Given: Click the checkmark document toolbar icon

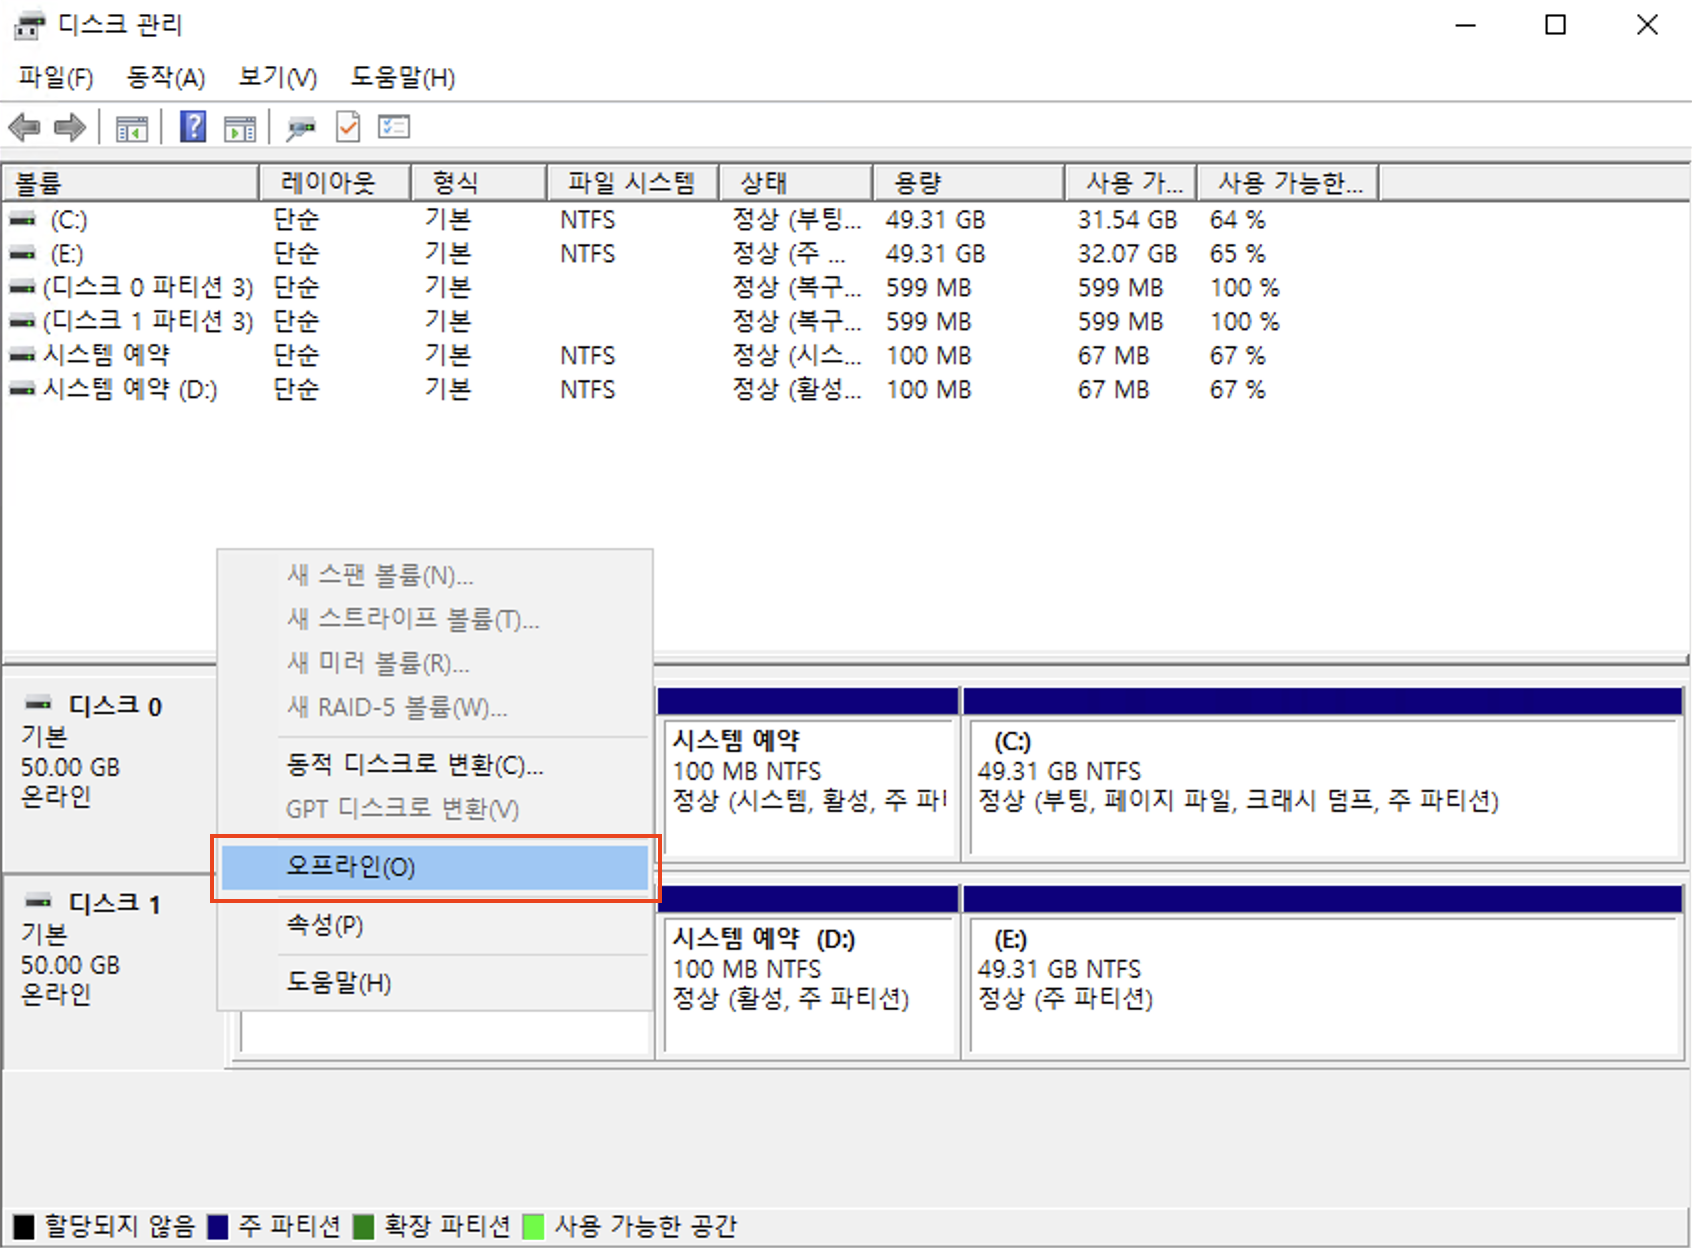Looking at the screenshot, I should [348, 127].
